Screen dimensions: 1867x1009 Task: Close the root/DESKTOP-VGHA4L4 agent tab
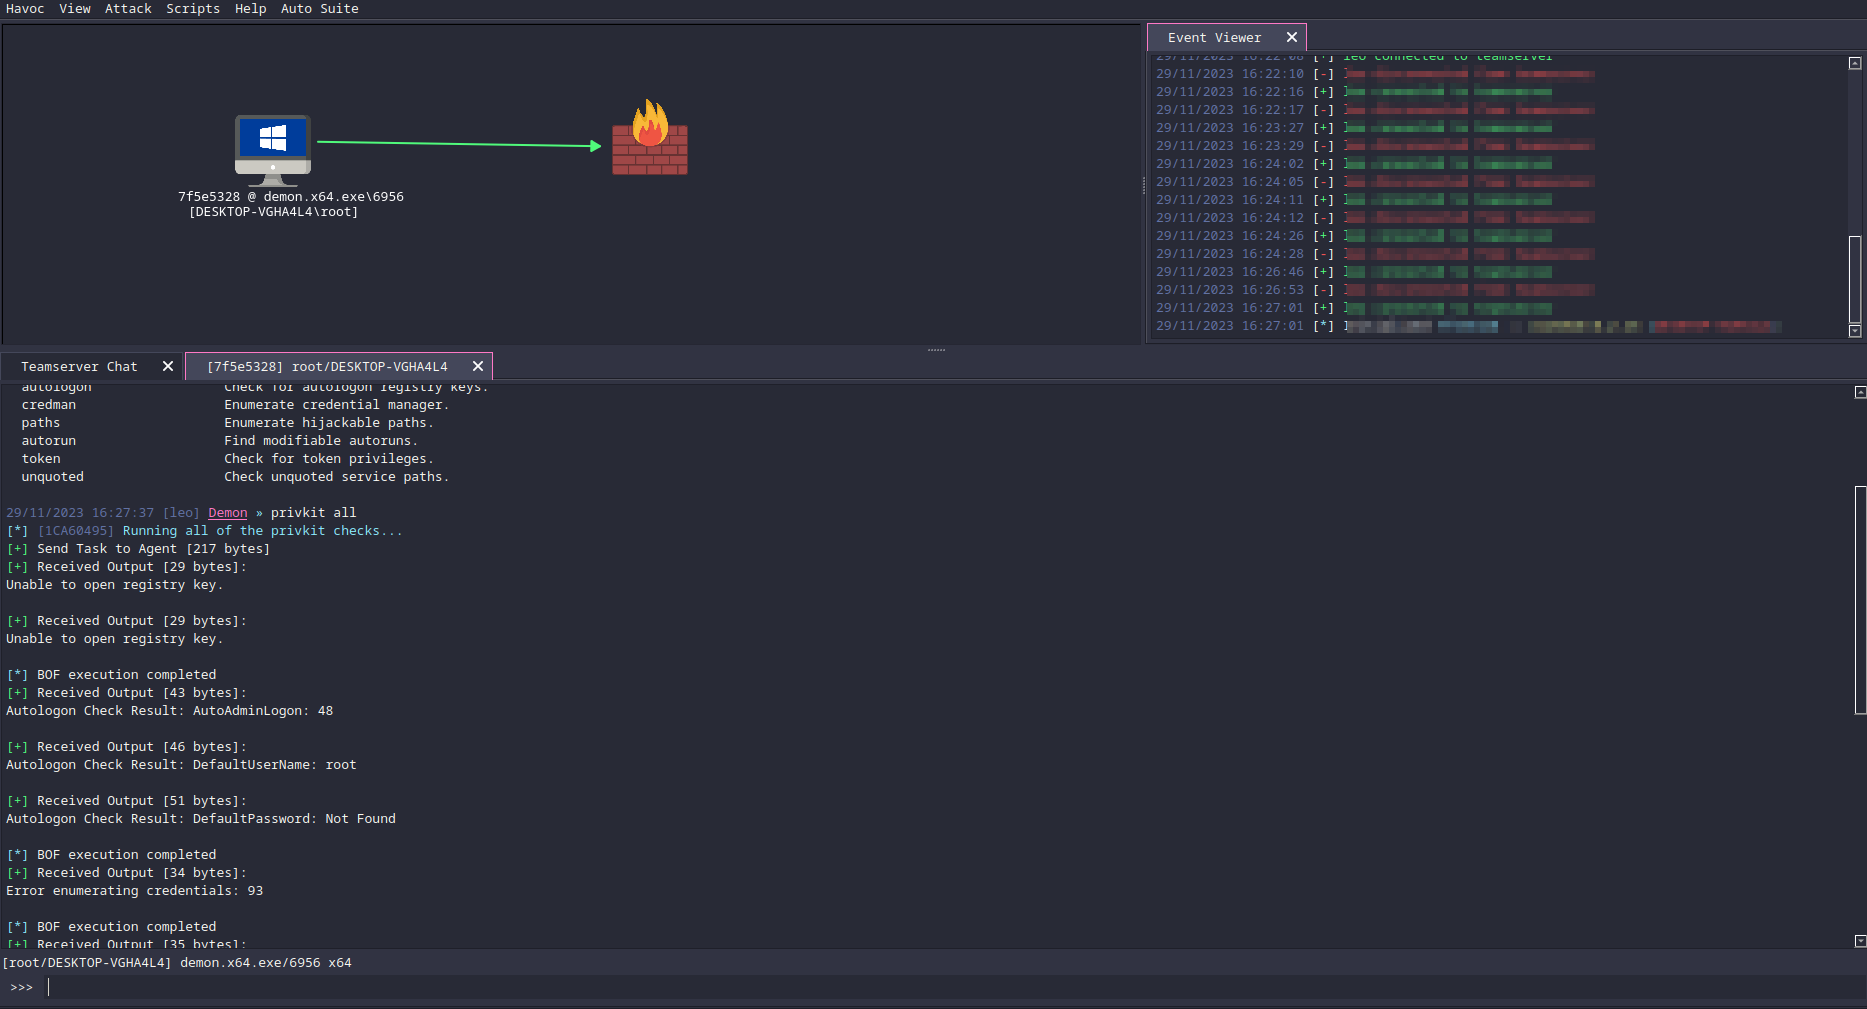(x=478, y=366)
